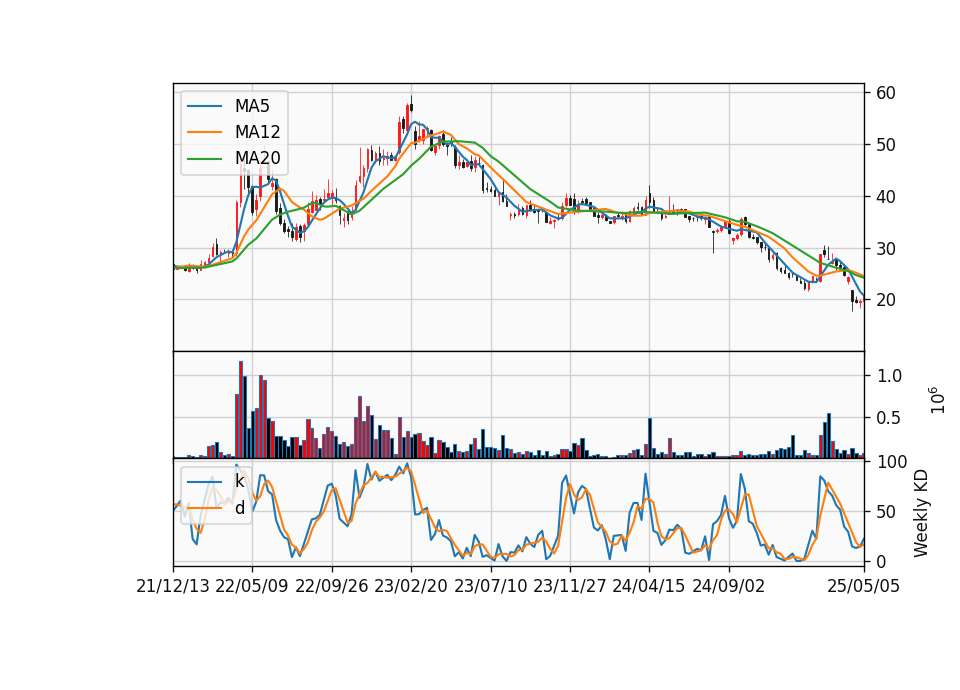Click the volume axis value 0.5
Viewport: 960px width, 690px height.
889,418
